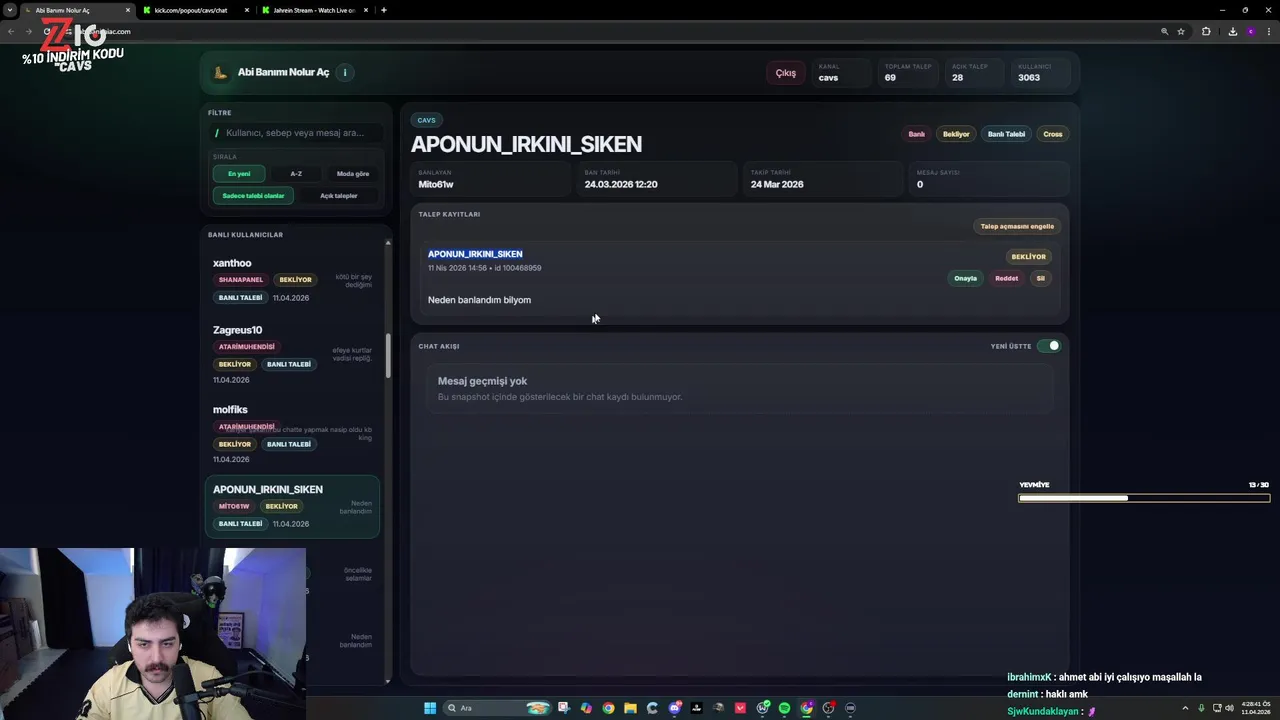
Task: Select Zagreus10 in banned users list
Action: (292, 355)
